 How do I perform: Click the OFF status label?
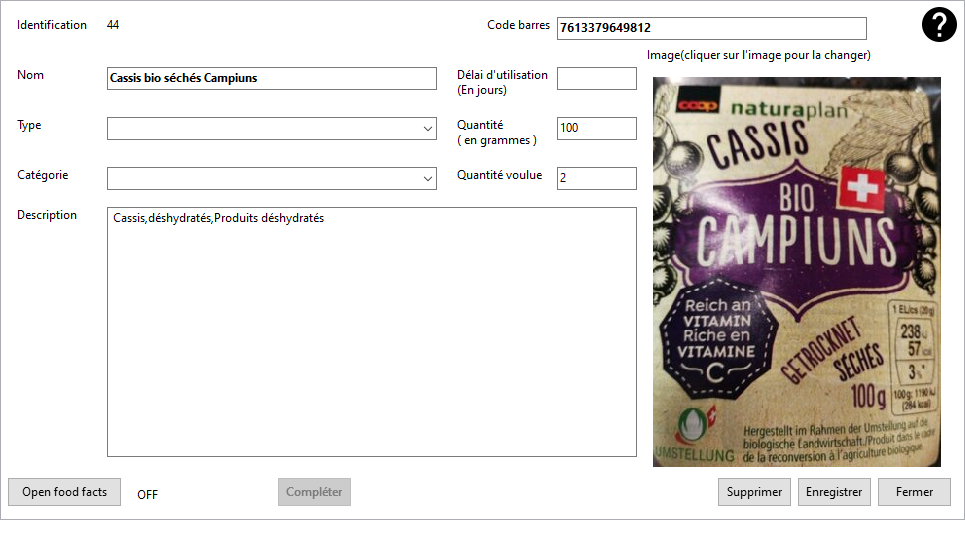[147, 495]
